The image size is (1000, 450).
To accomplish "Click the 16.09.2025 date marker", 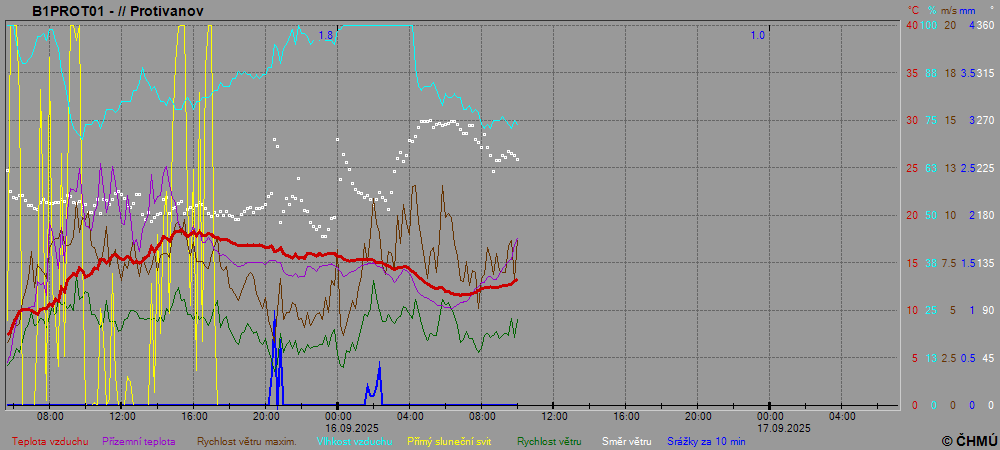I will [338, 425].
